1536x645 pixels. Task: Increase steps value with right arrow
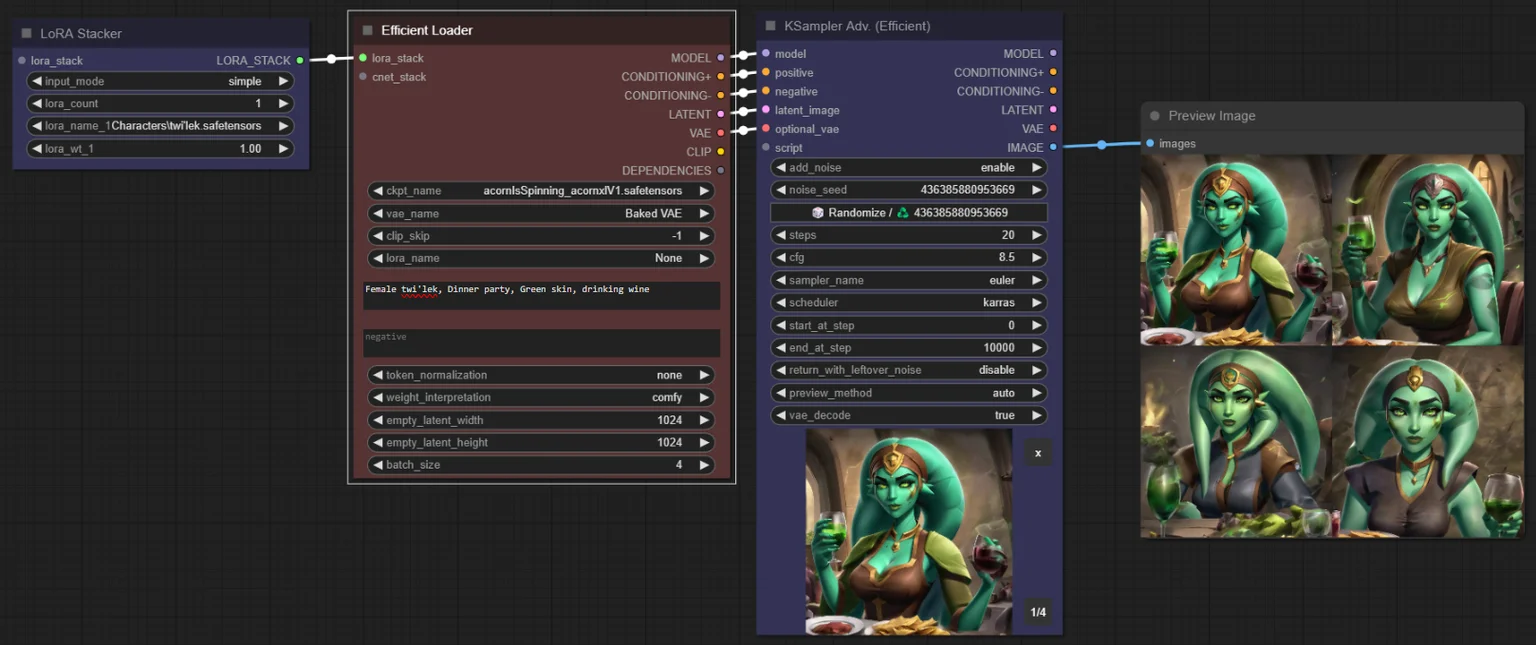(x=1036, y=235)
